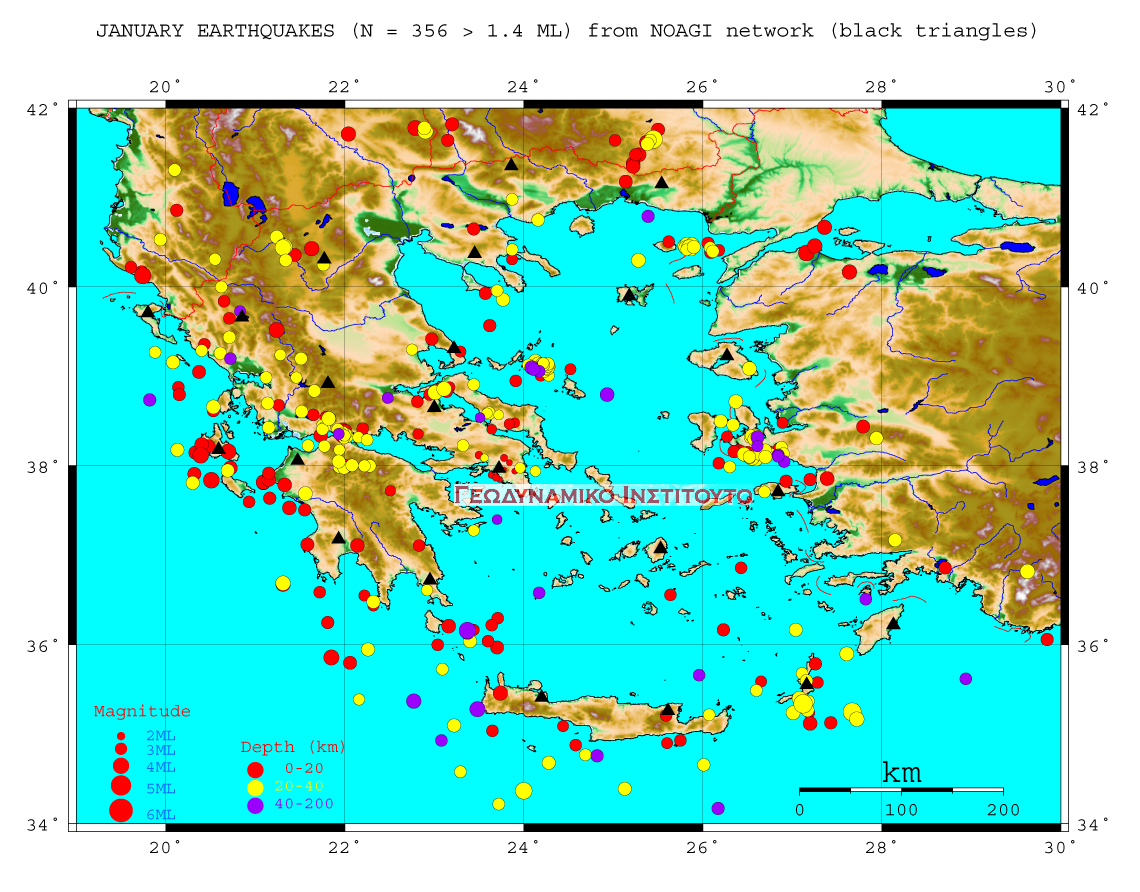Click the top axis "20°" longitude label

(166, 87)
